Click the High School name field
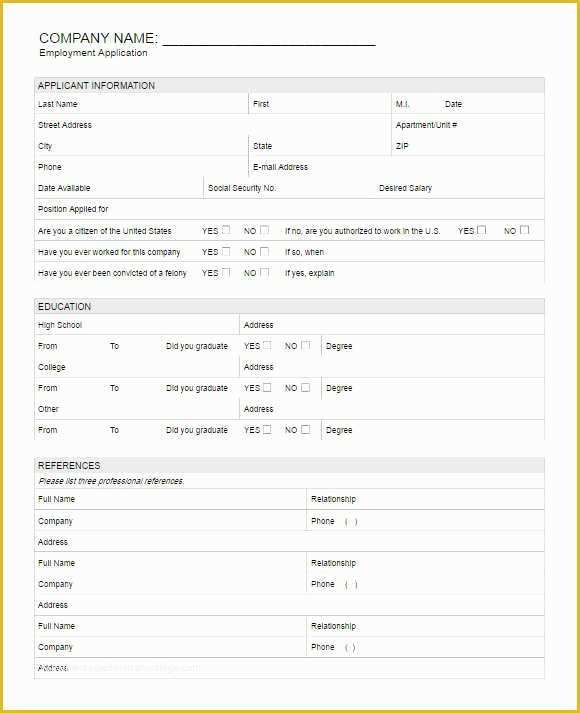Viewport: 580px width, 713px height. point(137,324)
